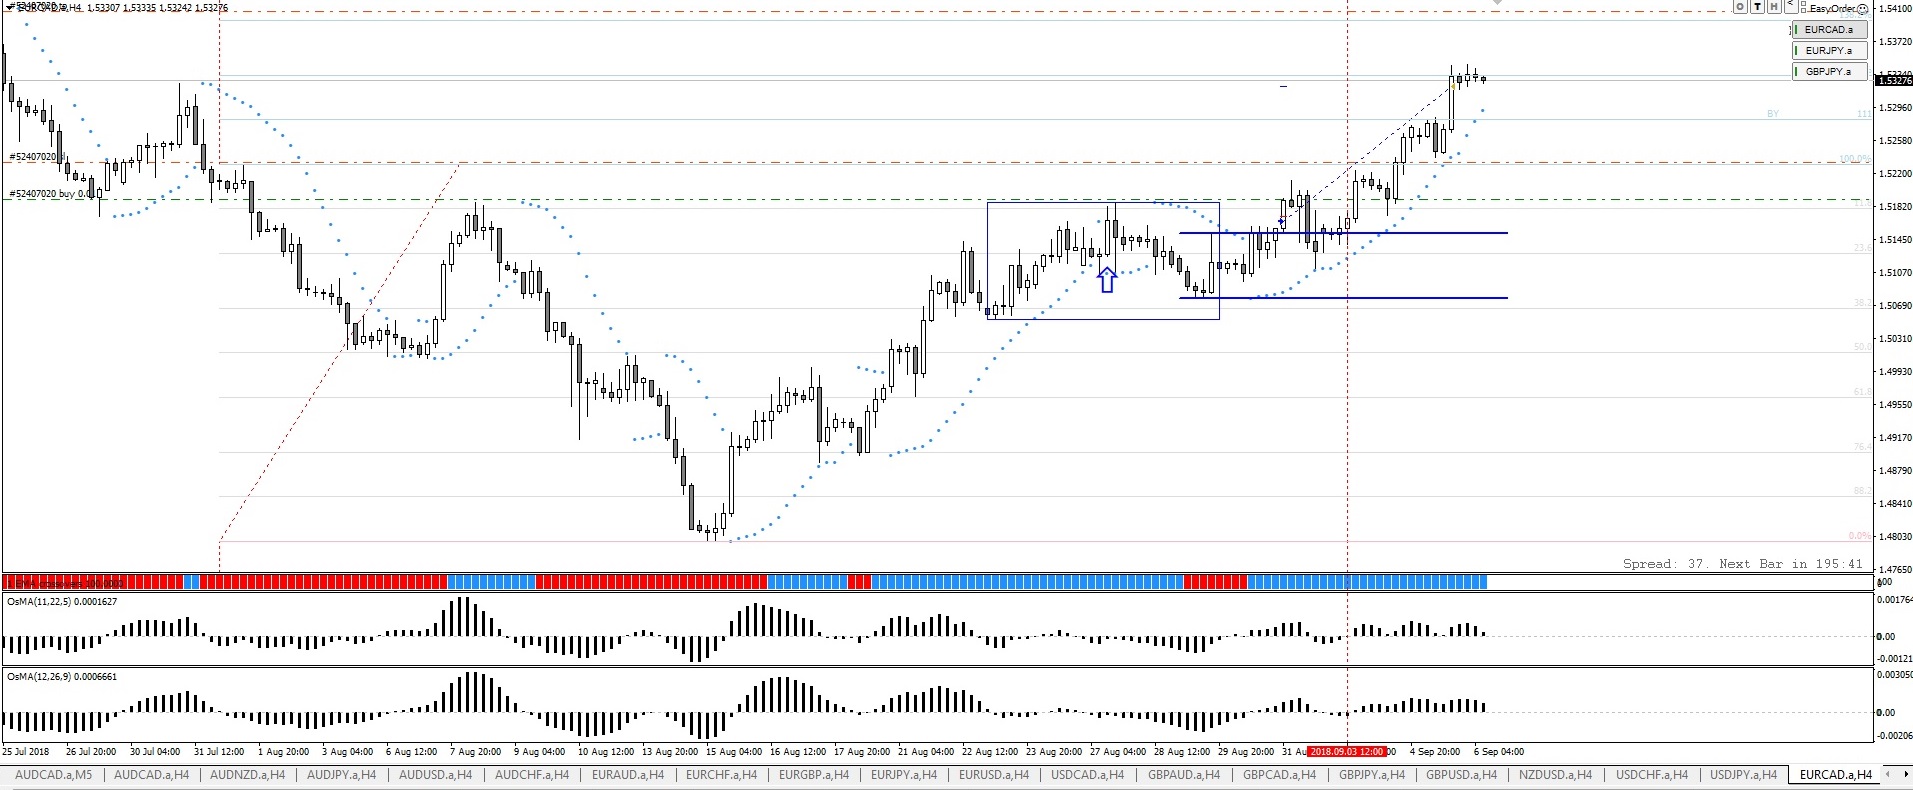Switch to the AUDCAD.a,H4 chart tab
The height and width of the screenshot is (790, 1913).
151,775
